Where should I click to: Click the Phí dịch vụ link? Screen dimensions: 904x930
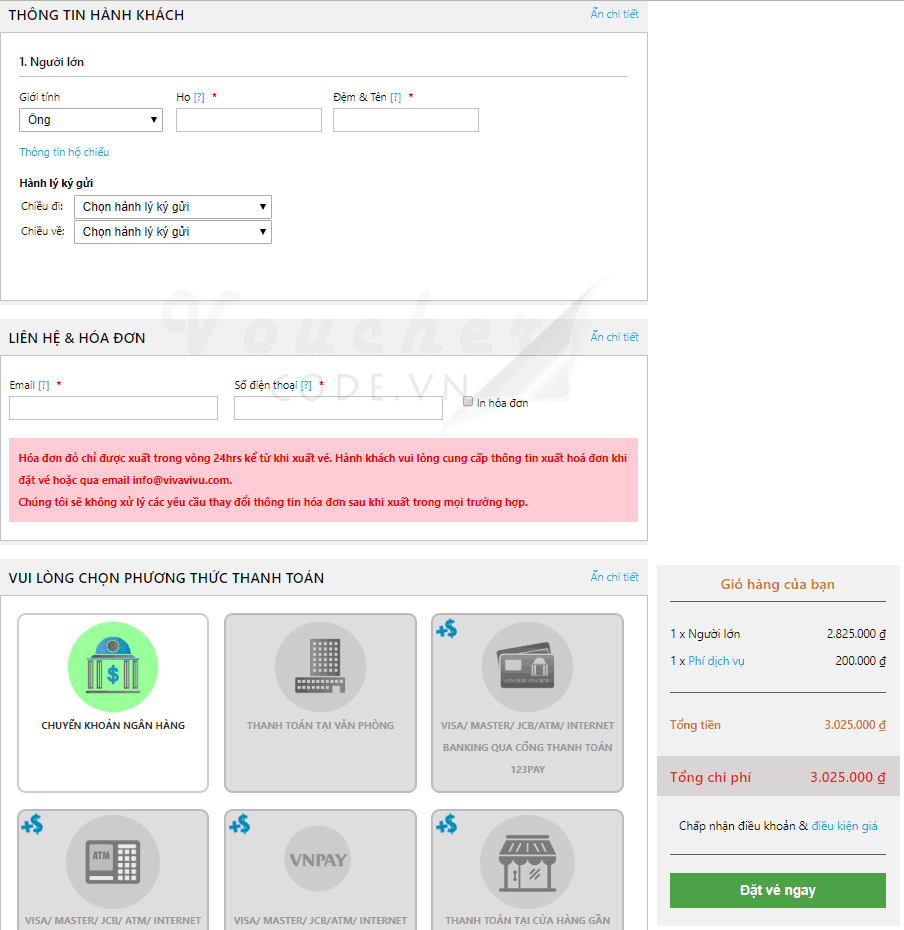pyautogui.click(x=716, y=661)
